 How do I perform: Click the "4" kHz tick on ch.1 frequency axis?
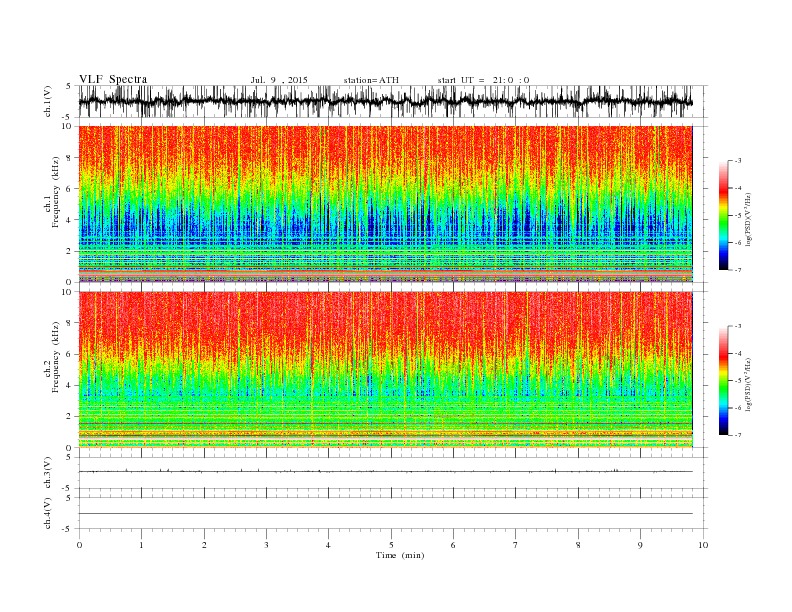70,220
